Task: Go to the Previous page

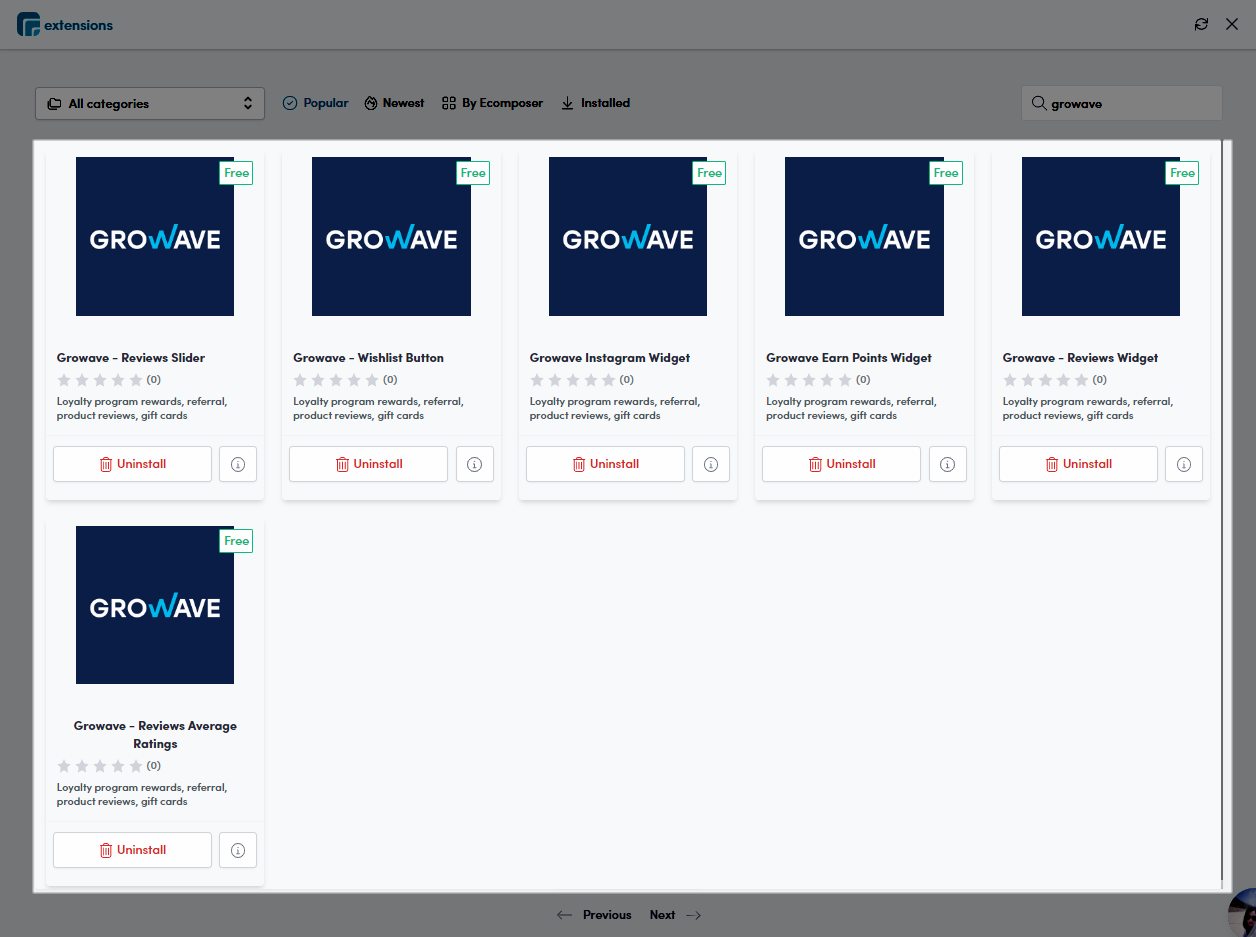Action: click(594, 915)
